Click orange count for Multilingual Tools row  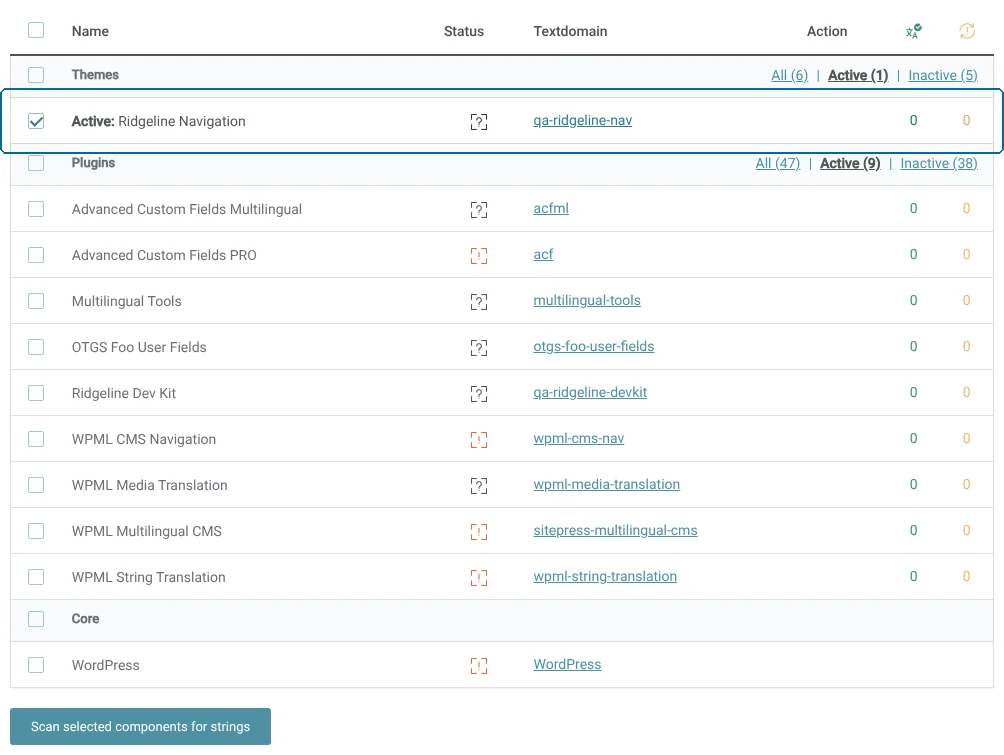(967, 300)
